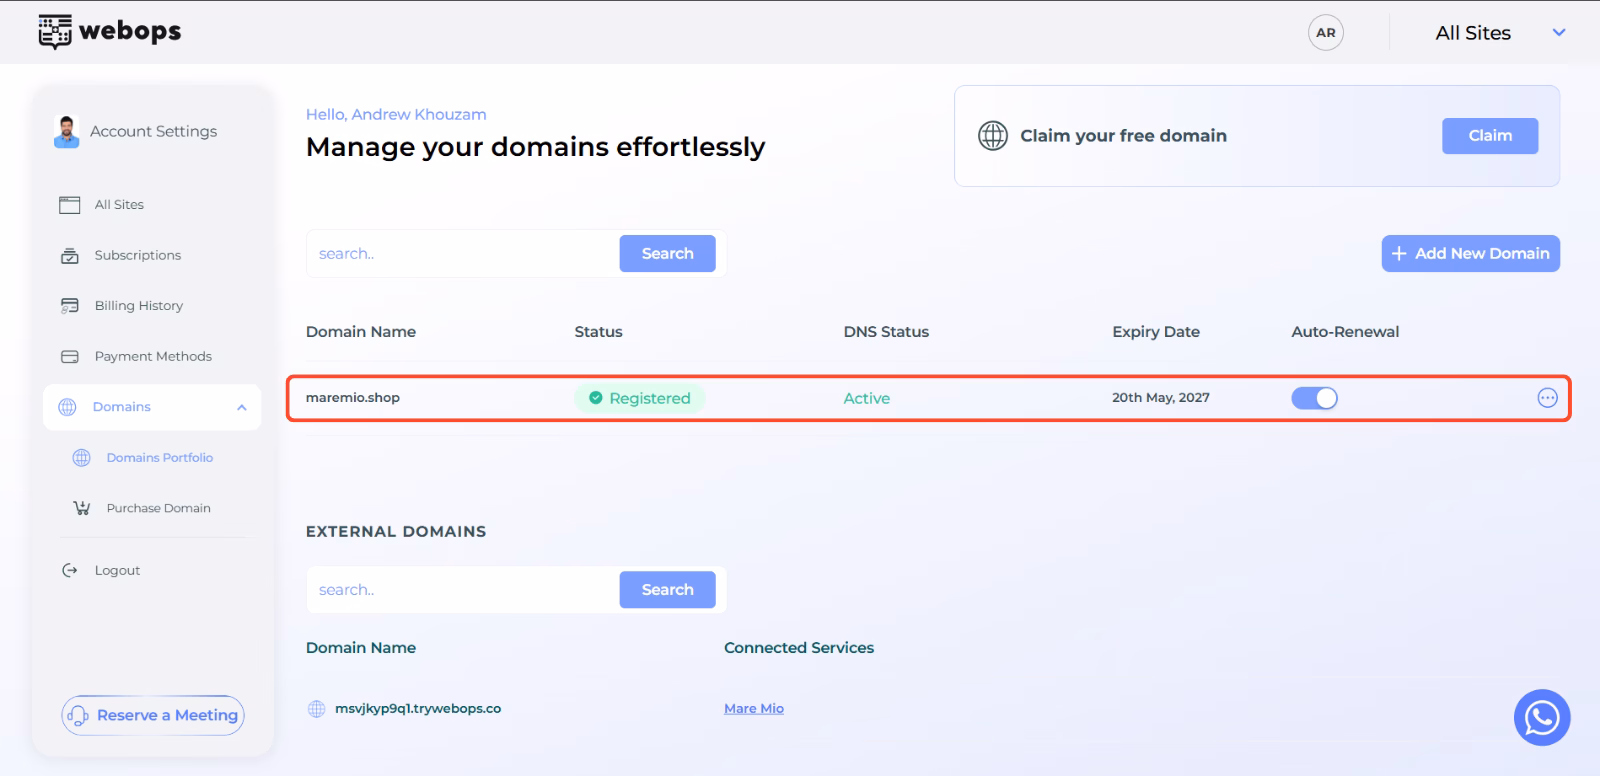Click Add New Domain button
1600x776 pixels.
point(1471,254)
